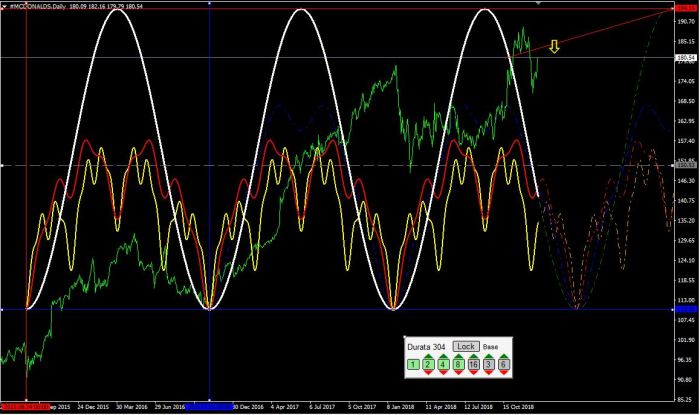Open chart menu triangle beside #MCDONALDS title
Image resolution: width=700 pixels, height=415 pixels.
(4, 5)
